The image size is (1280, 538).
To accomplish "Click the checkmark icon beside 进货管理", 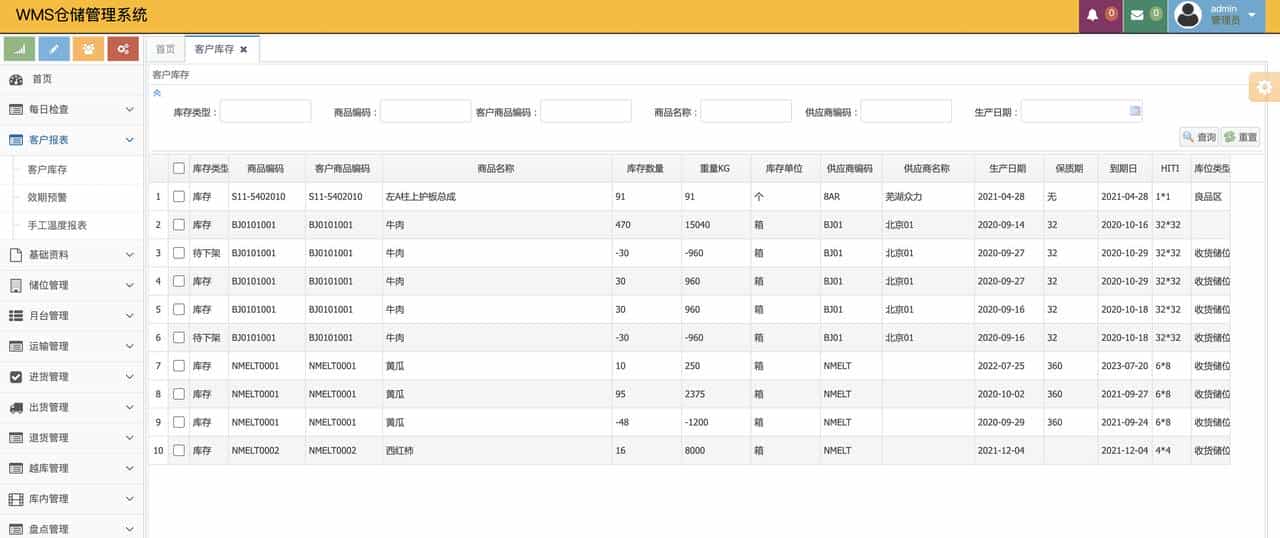I will click(16, 377).
